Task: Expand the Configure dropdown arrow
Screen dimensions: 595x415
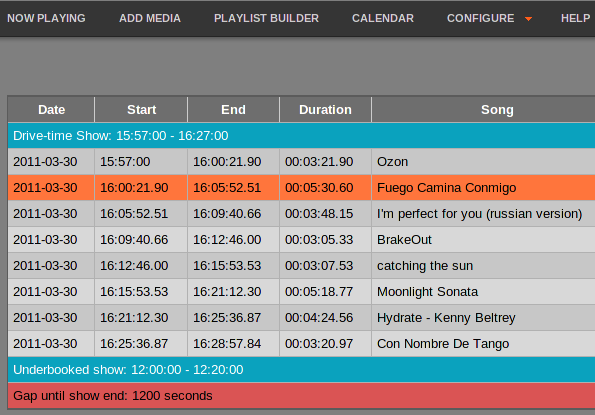Action: coord(528,19)
